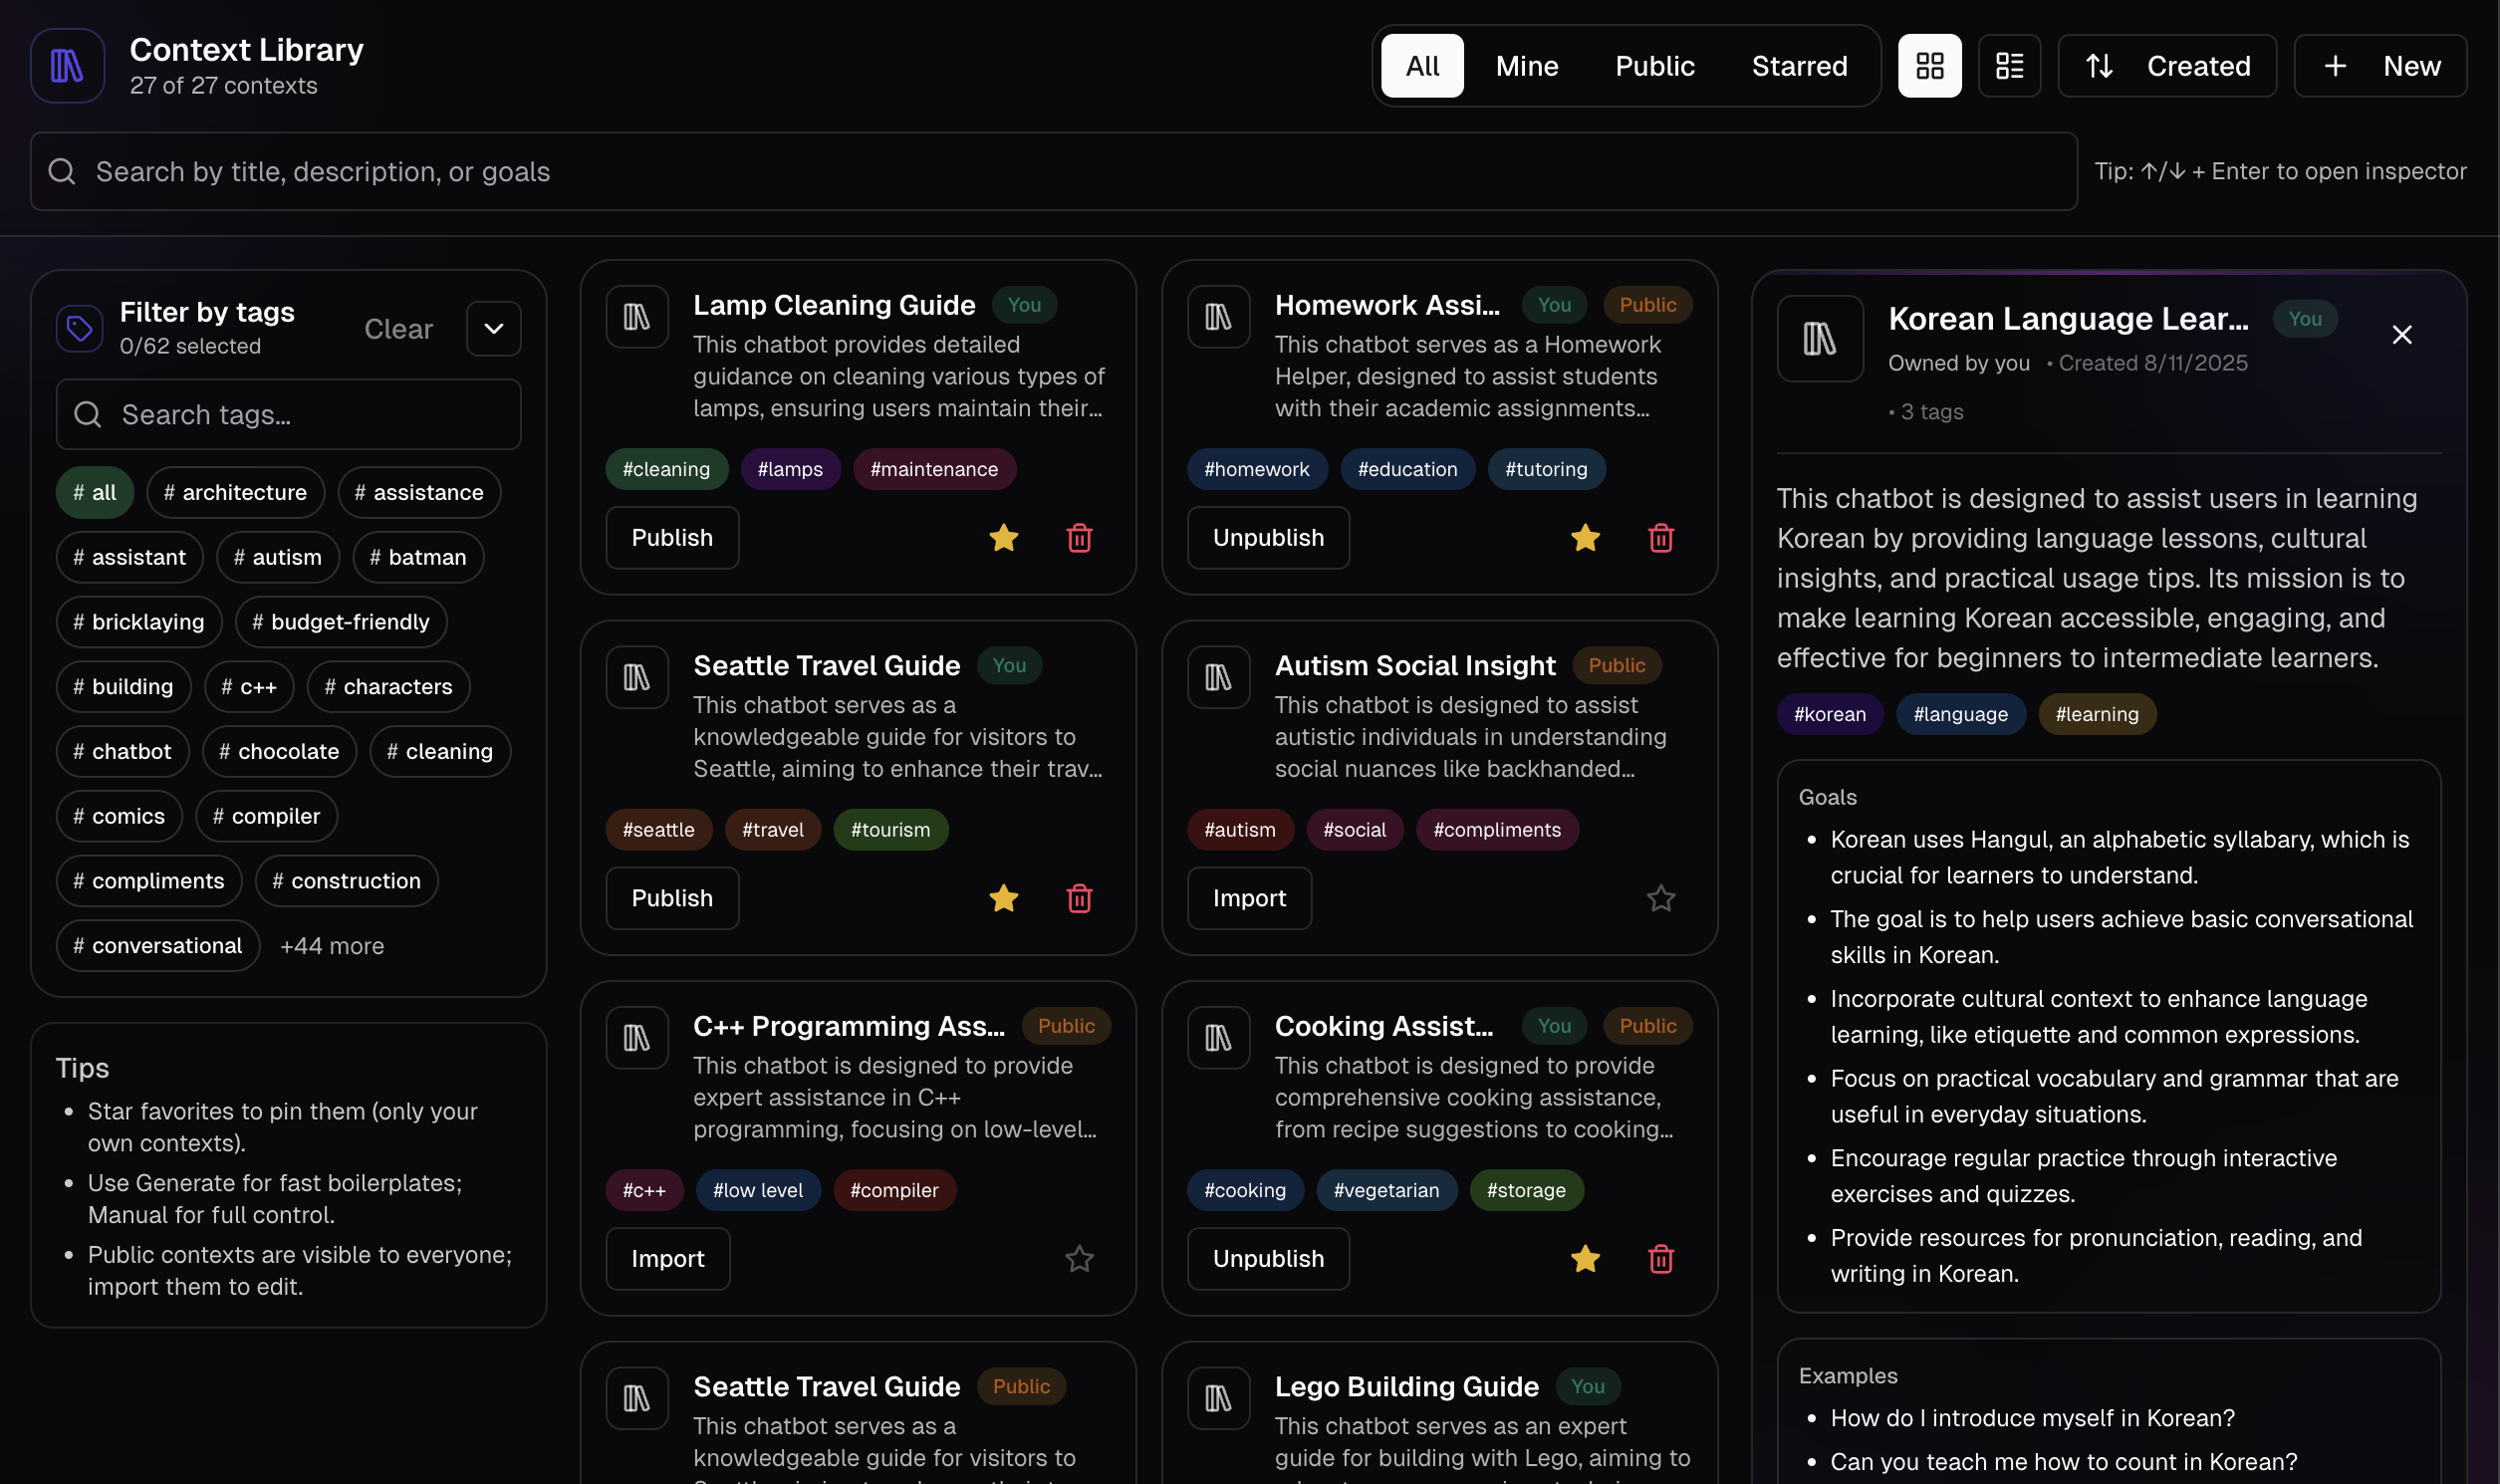
Task: Click Lamp Cleaning Guide card library icon
Action: 637,317
